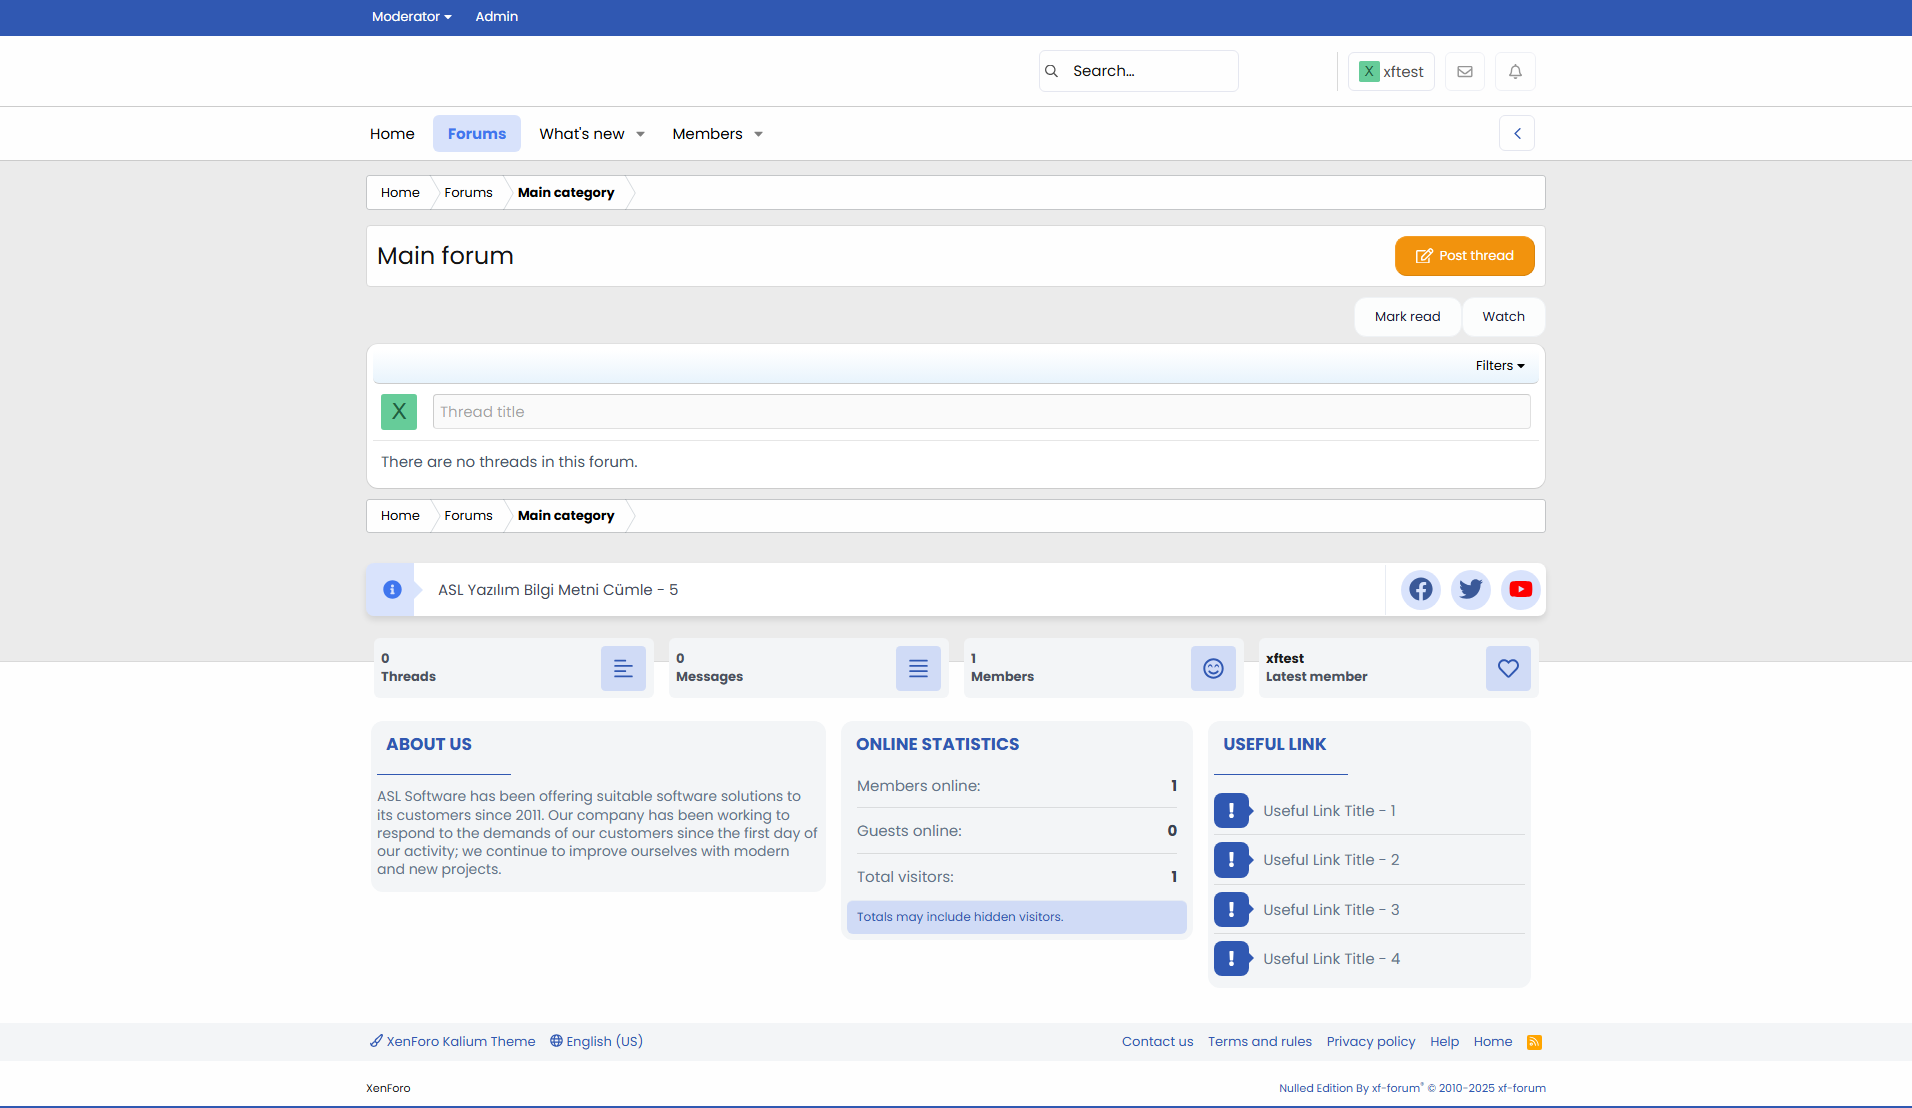The image size is (1912, 1108).
Task: Click the members smiley icon
Action: [x=1213, y=668]
